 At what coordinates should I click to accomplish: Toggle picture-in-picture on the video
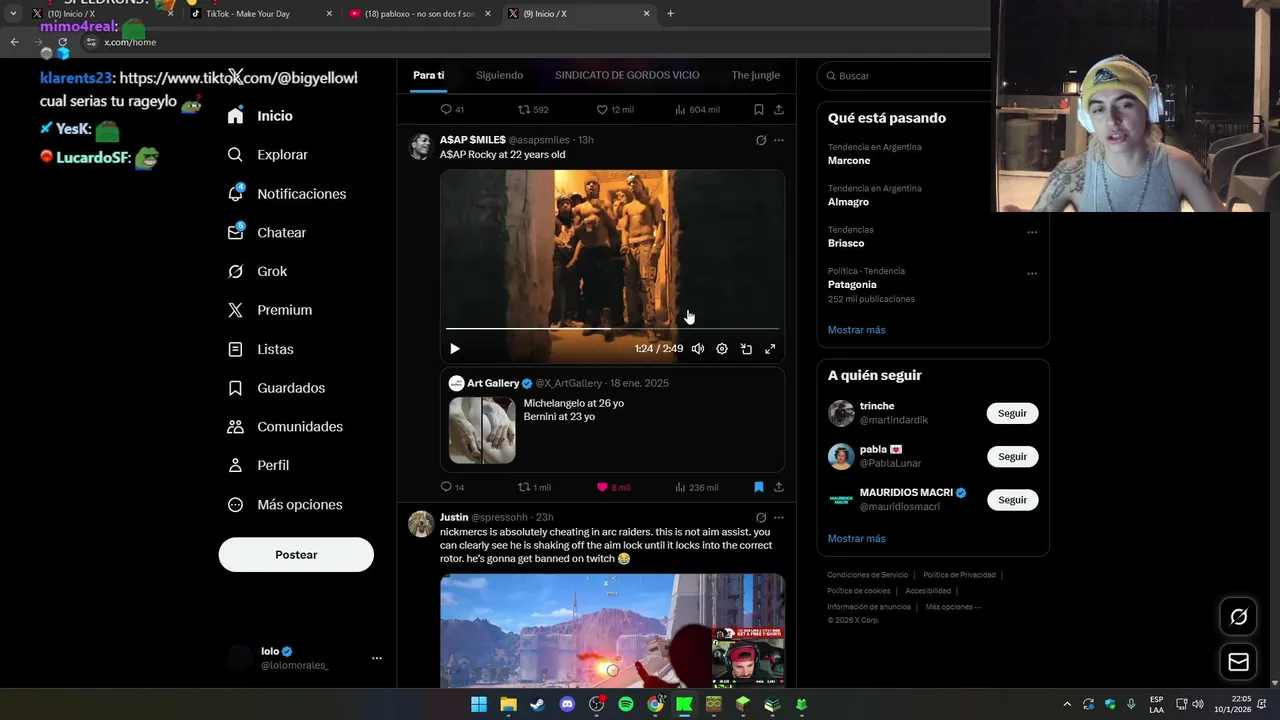pyautogui.click(x=746, y=349)
